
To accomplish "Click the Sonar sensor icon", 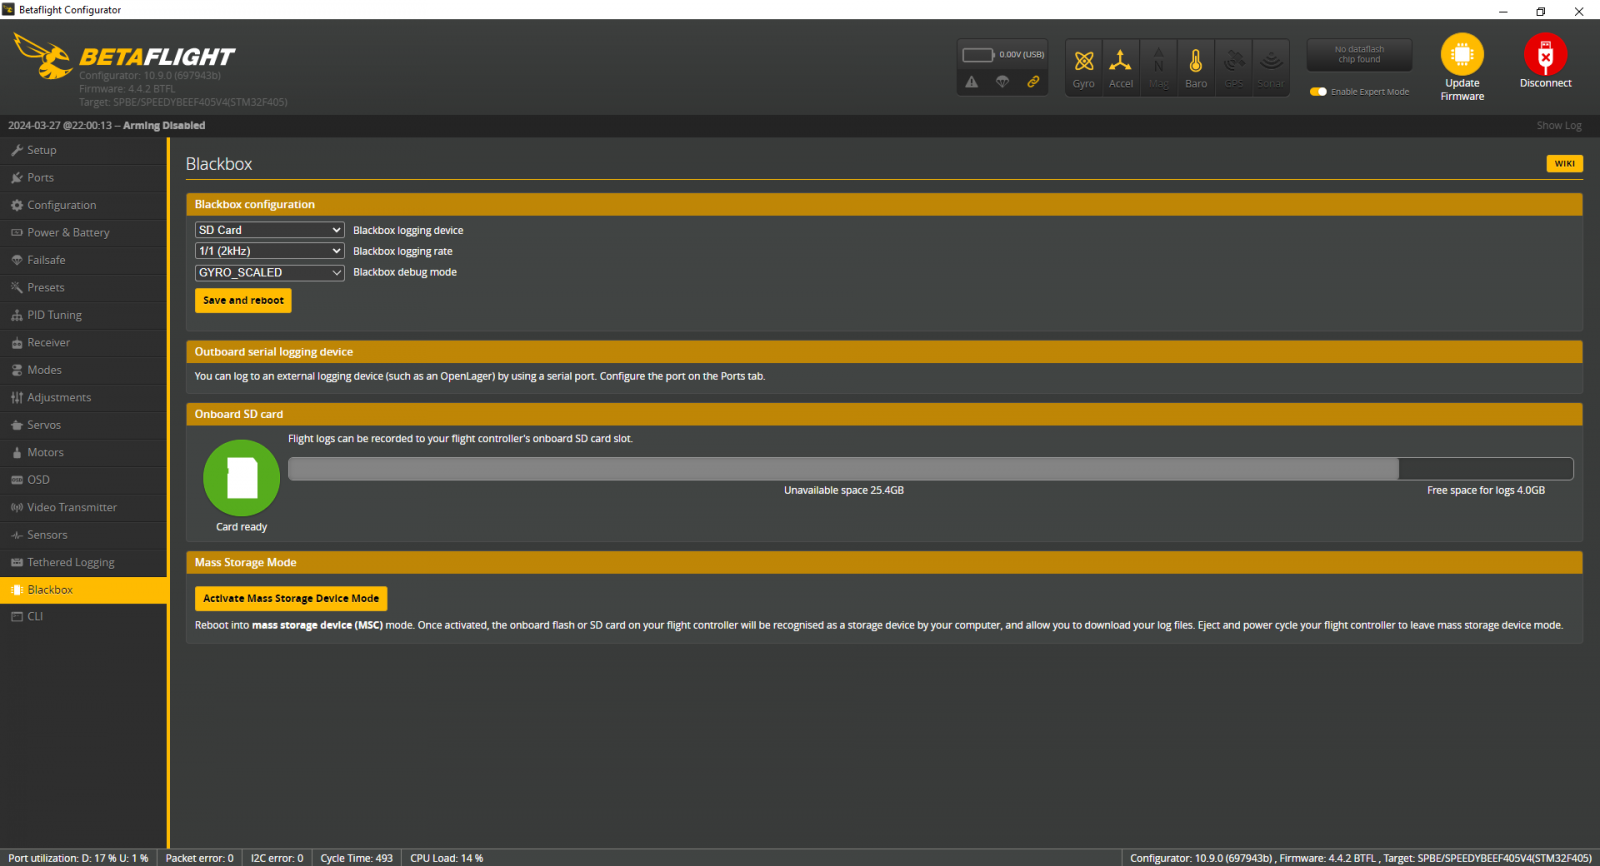I will 1271,61.
